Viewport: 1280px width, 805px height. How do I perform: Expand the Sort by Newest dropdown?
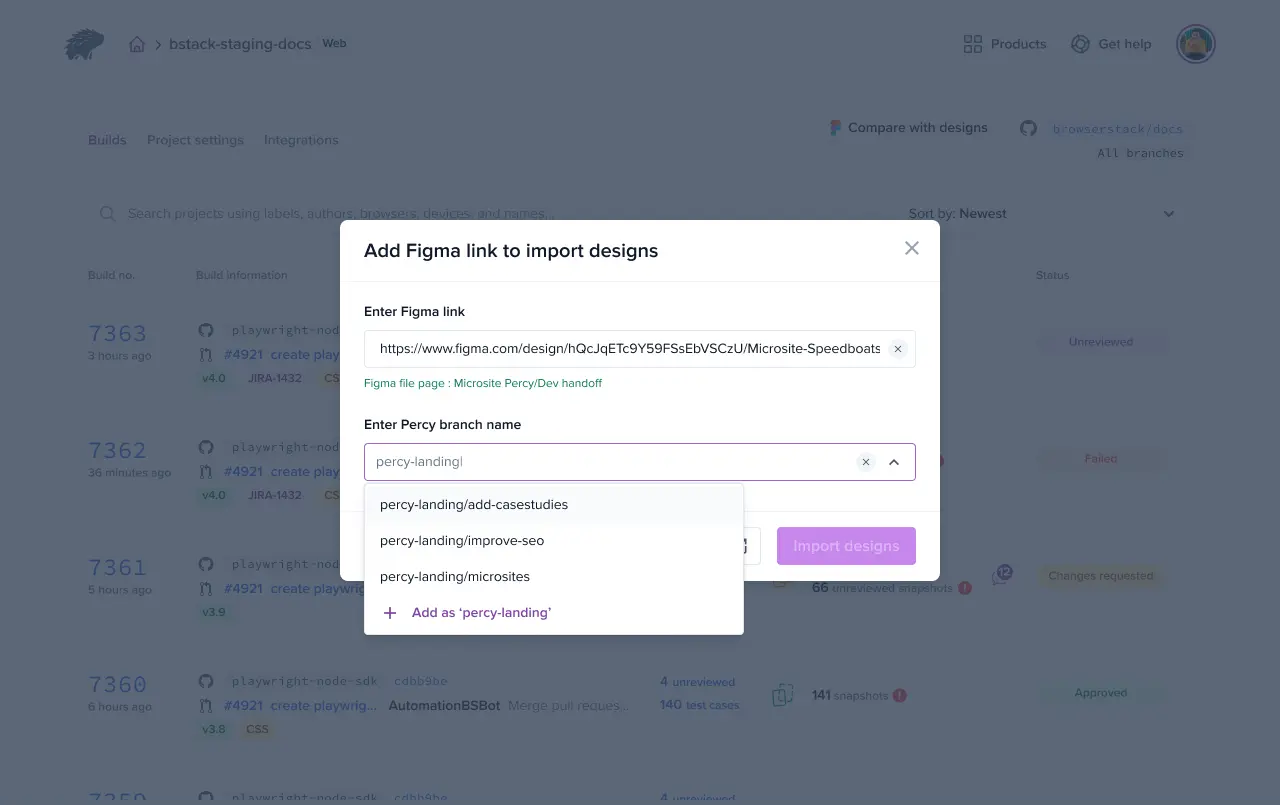(1169, 214)
